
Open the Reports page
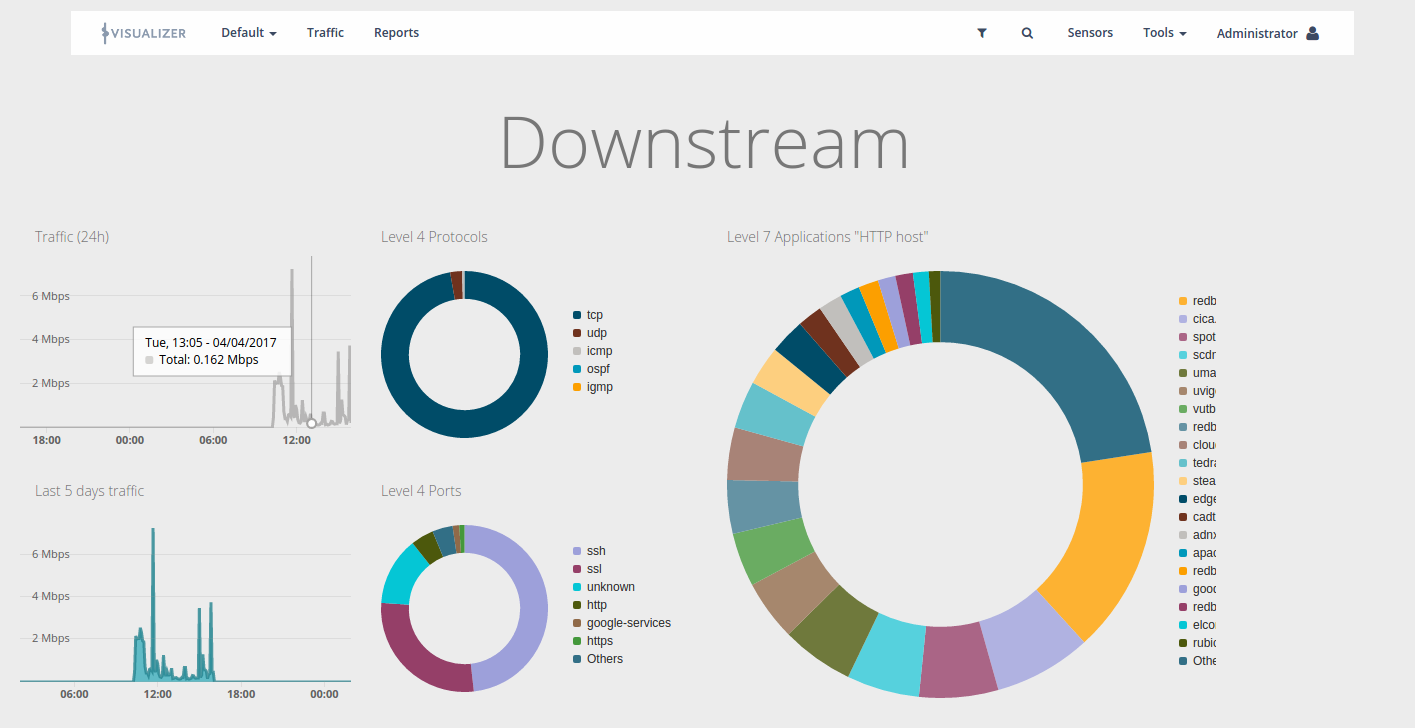coord(396,33)
